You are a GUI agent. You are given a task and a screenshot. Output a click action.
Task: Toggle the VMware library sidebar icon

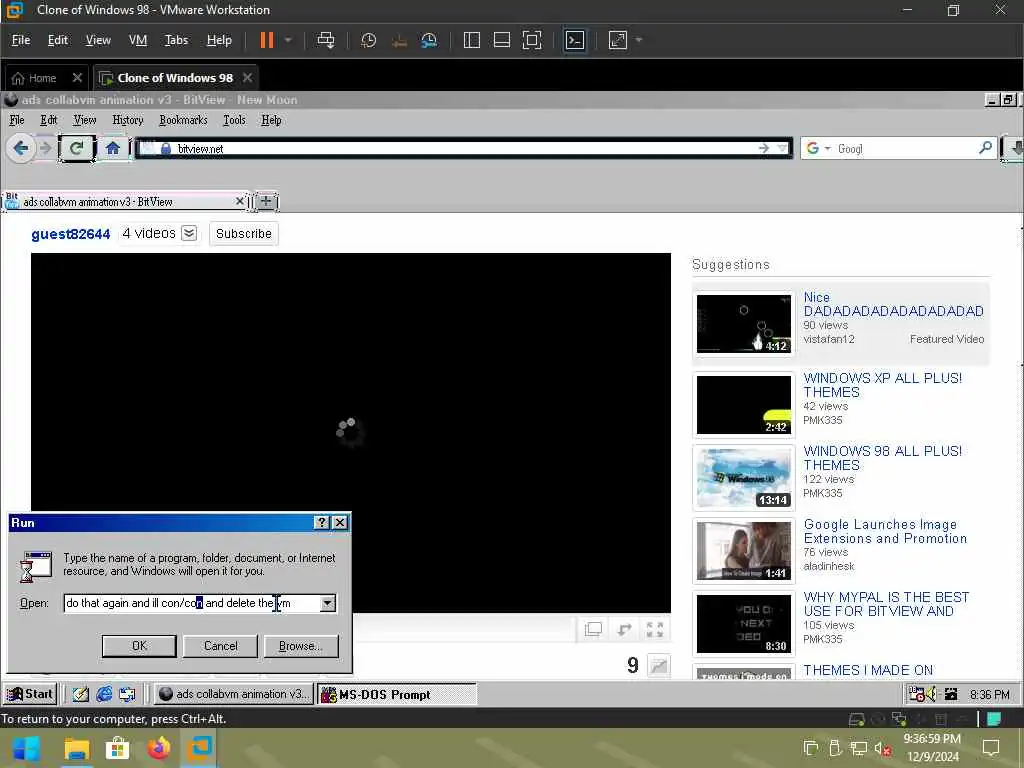point(472,40)
